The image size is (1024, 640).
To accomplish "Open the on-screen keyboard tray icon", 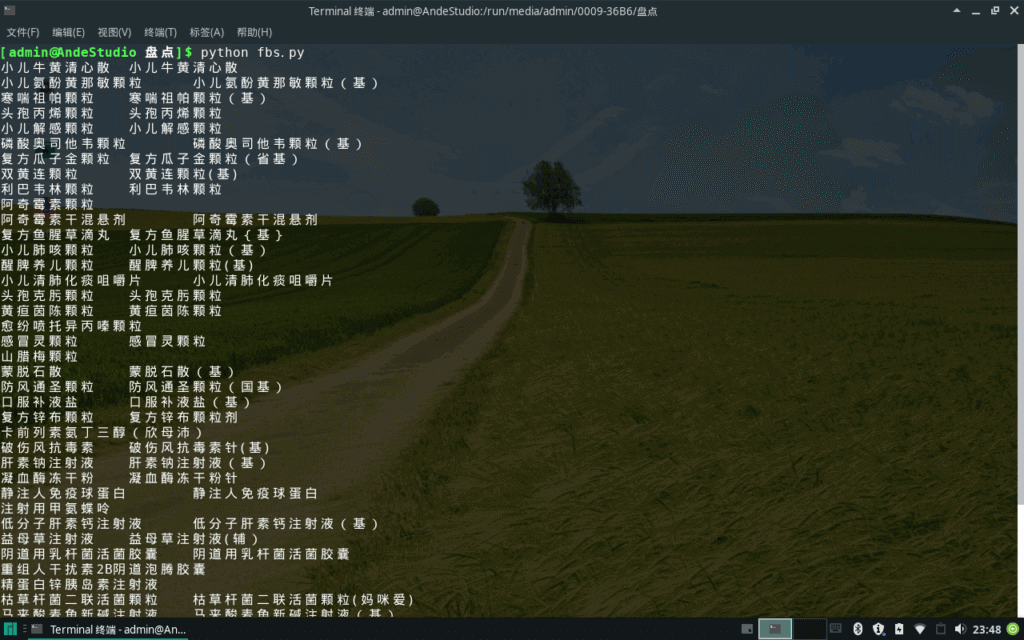I will click(836, 629).
